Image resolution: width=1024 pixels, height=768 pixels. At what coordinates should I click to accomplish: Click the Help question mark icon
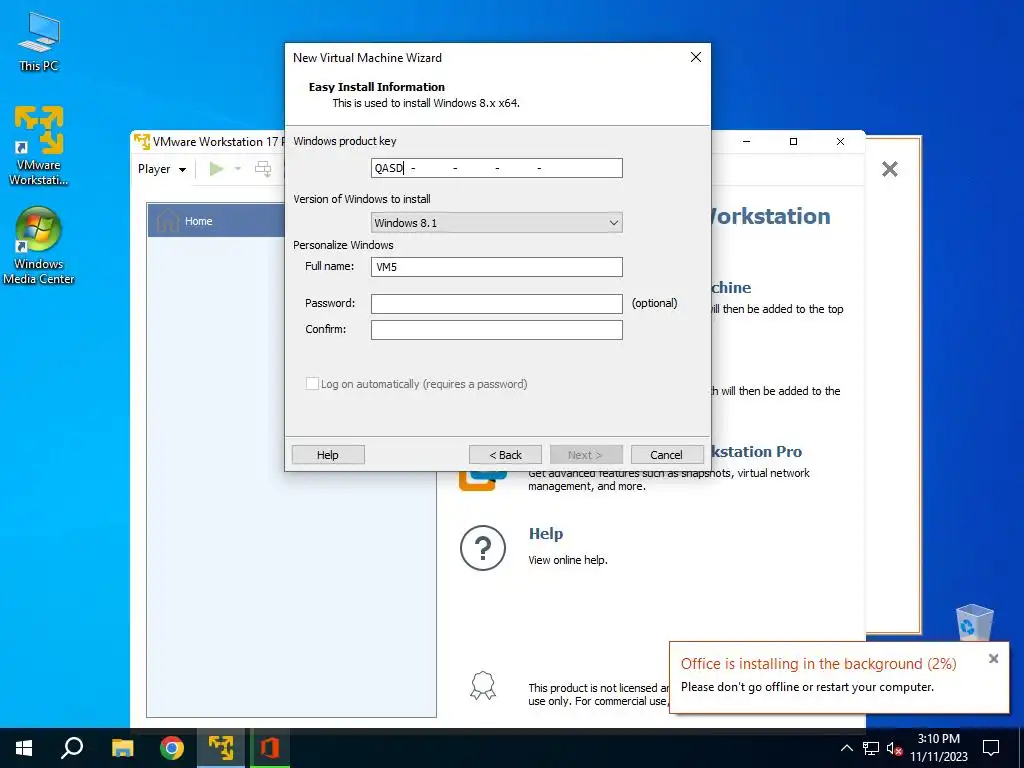[483, 548]
